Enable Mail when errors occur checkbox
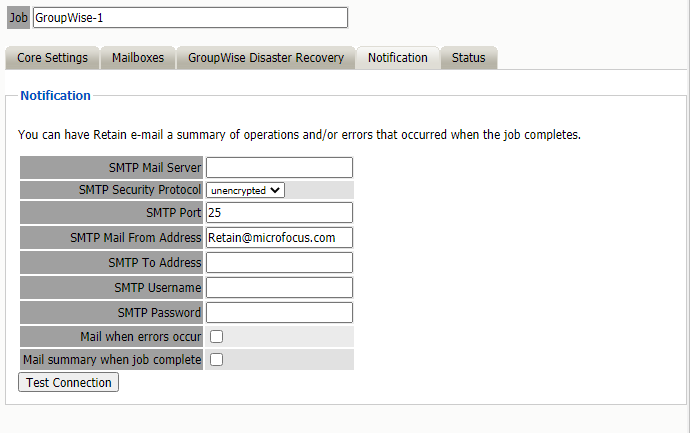690x433 pixels. [216, 337]
